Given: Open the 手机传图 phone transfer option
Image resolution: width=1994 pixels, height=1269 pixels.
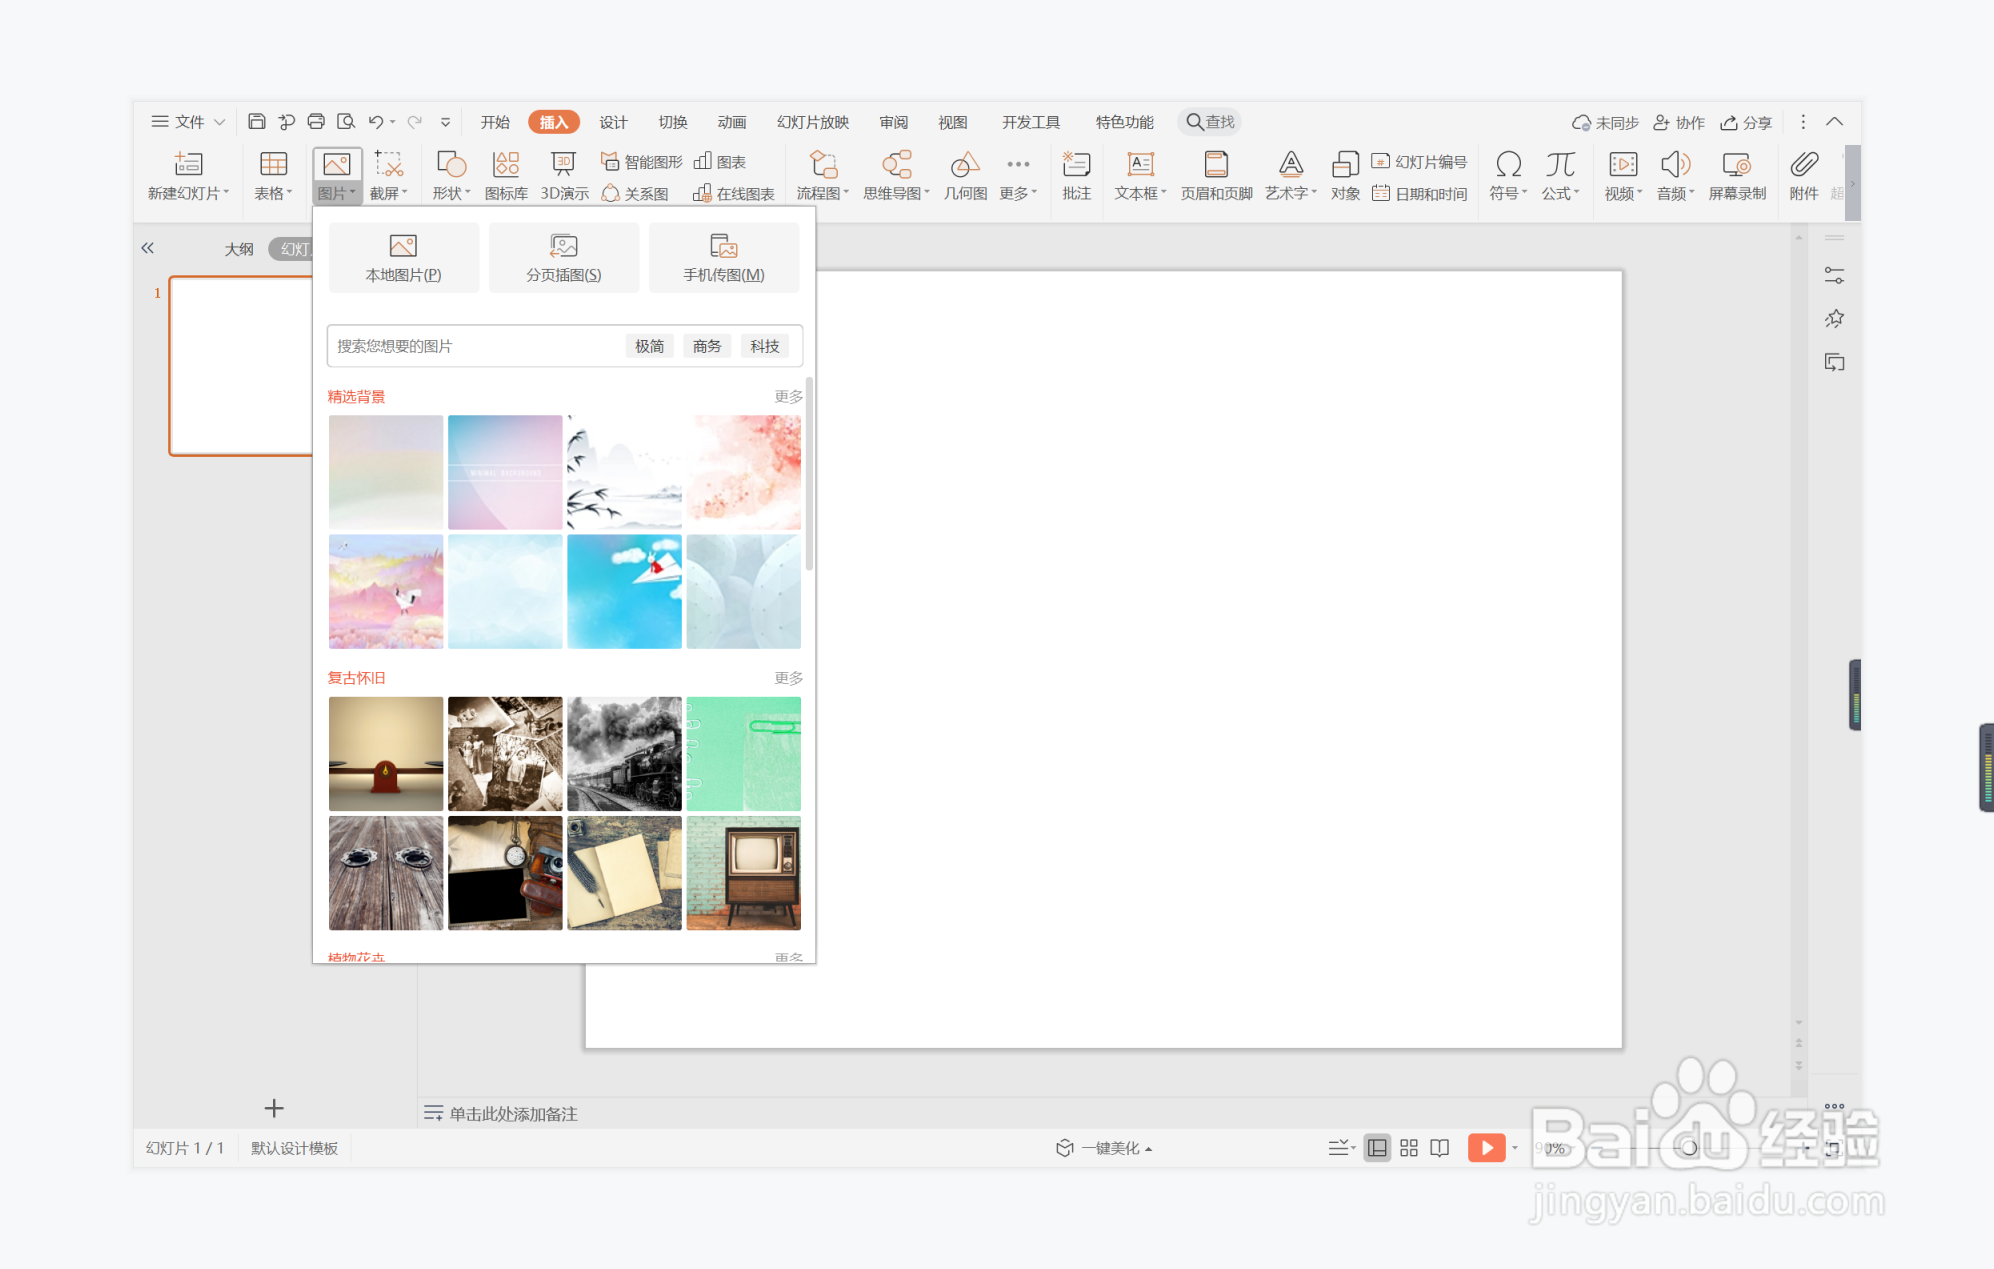Looking at the screenshot, I should pyautogui.click(x=723, y=258).
